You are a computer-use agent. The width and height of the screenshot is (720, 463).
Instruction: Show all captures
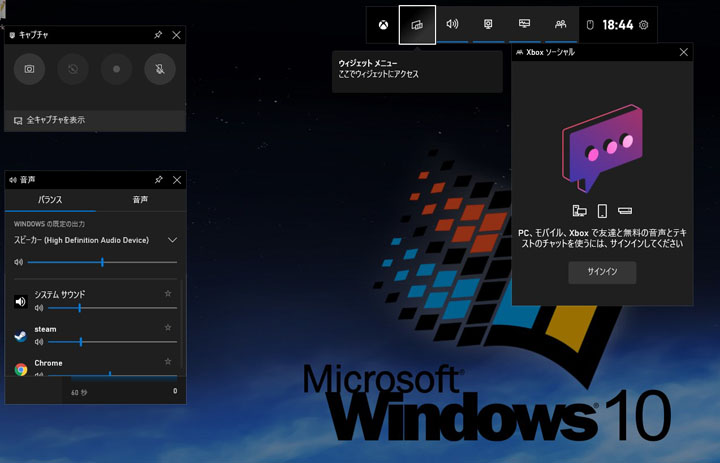(95, 120)
